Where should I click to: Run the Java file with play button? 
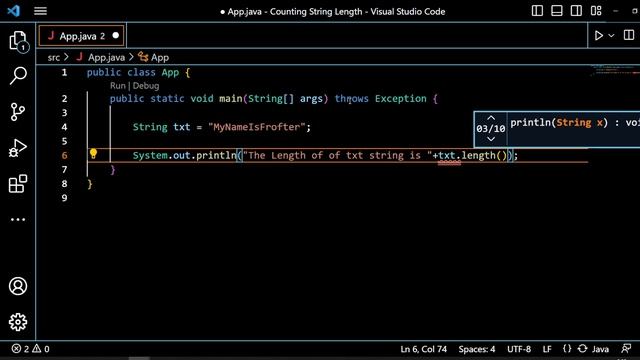coord(599,36)
